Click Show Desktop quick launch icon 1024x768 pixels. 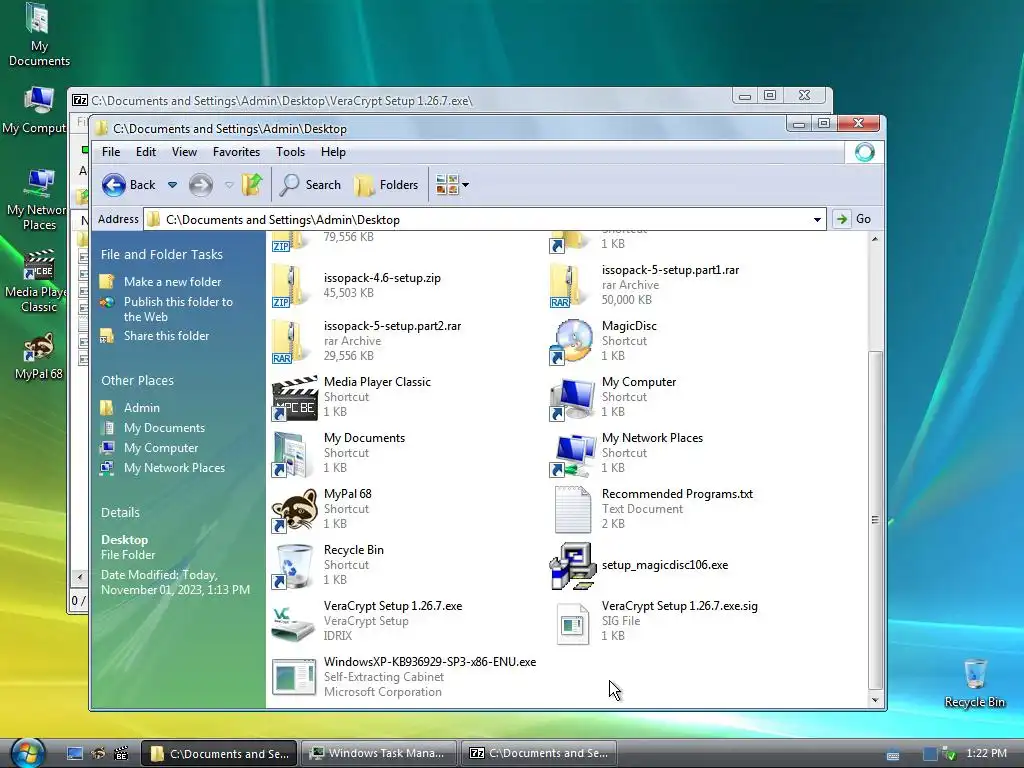click(75, 753)
